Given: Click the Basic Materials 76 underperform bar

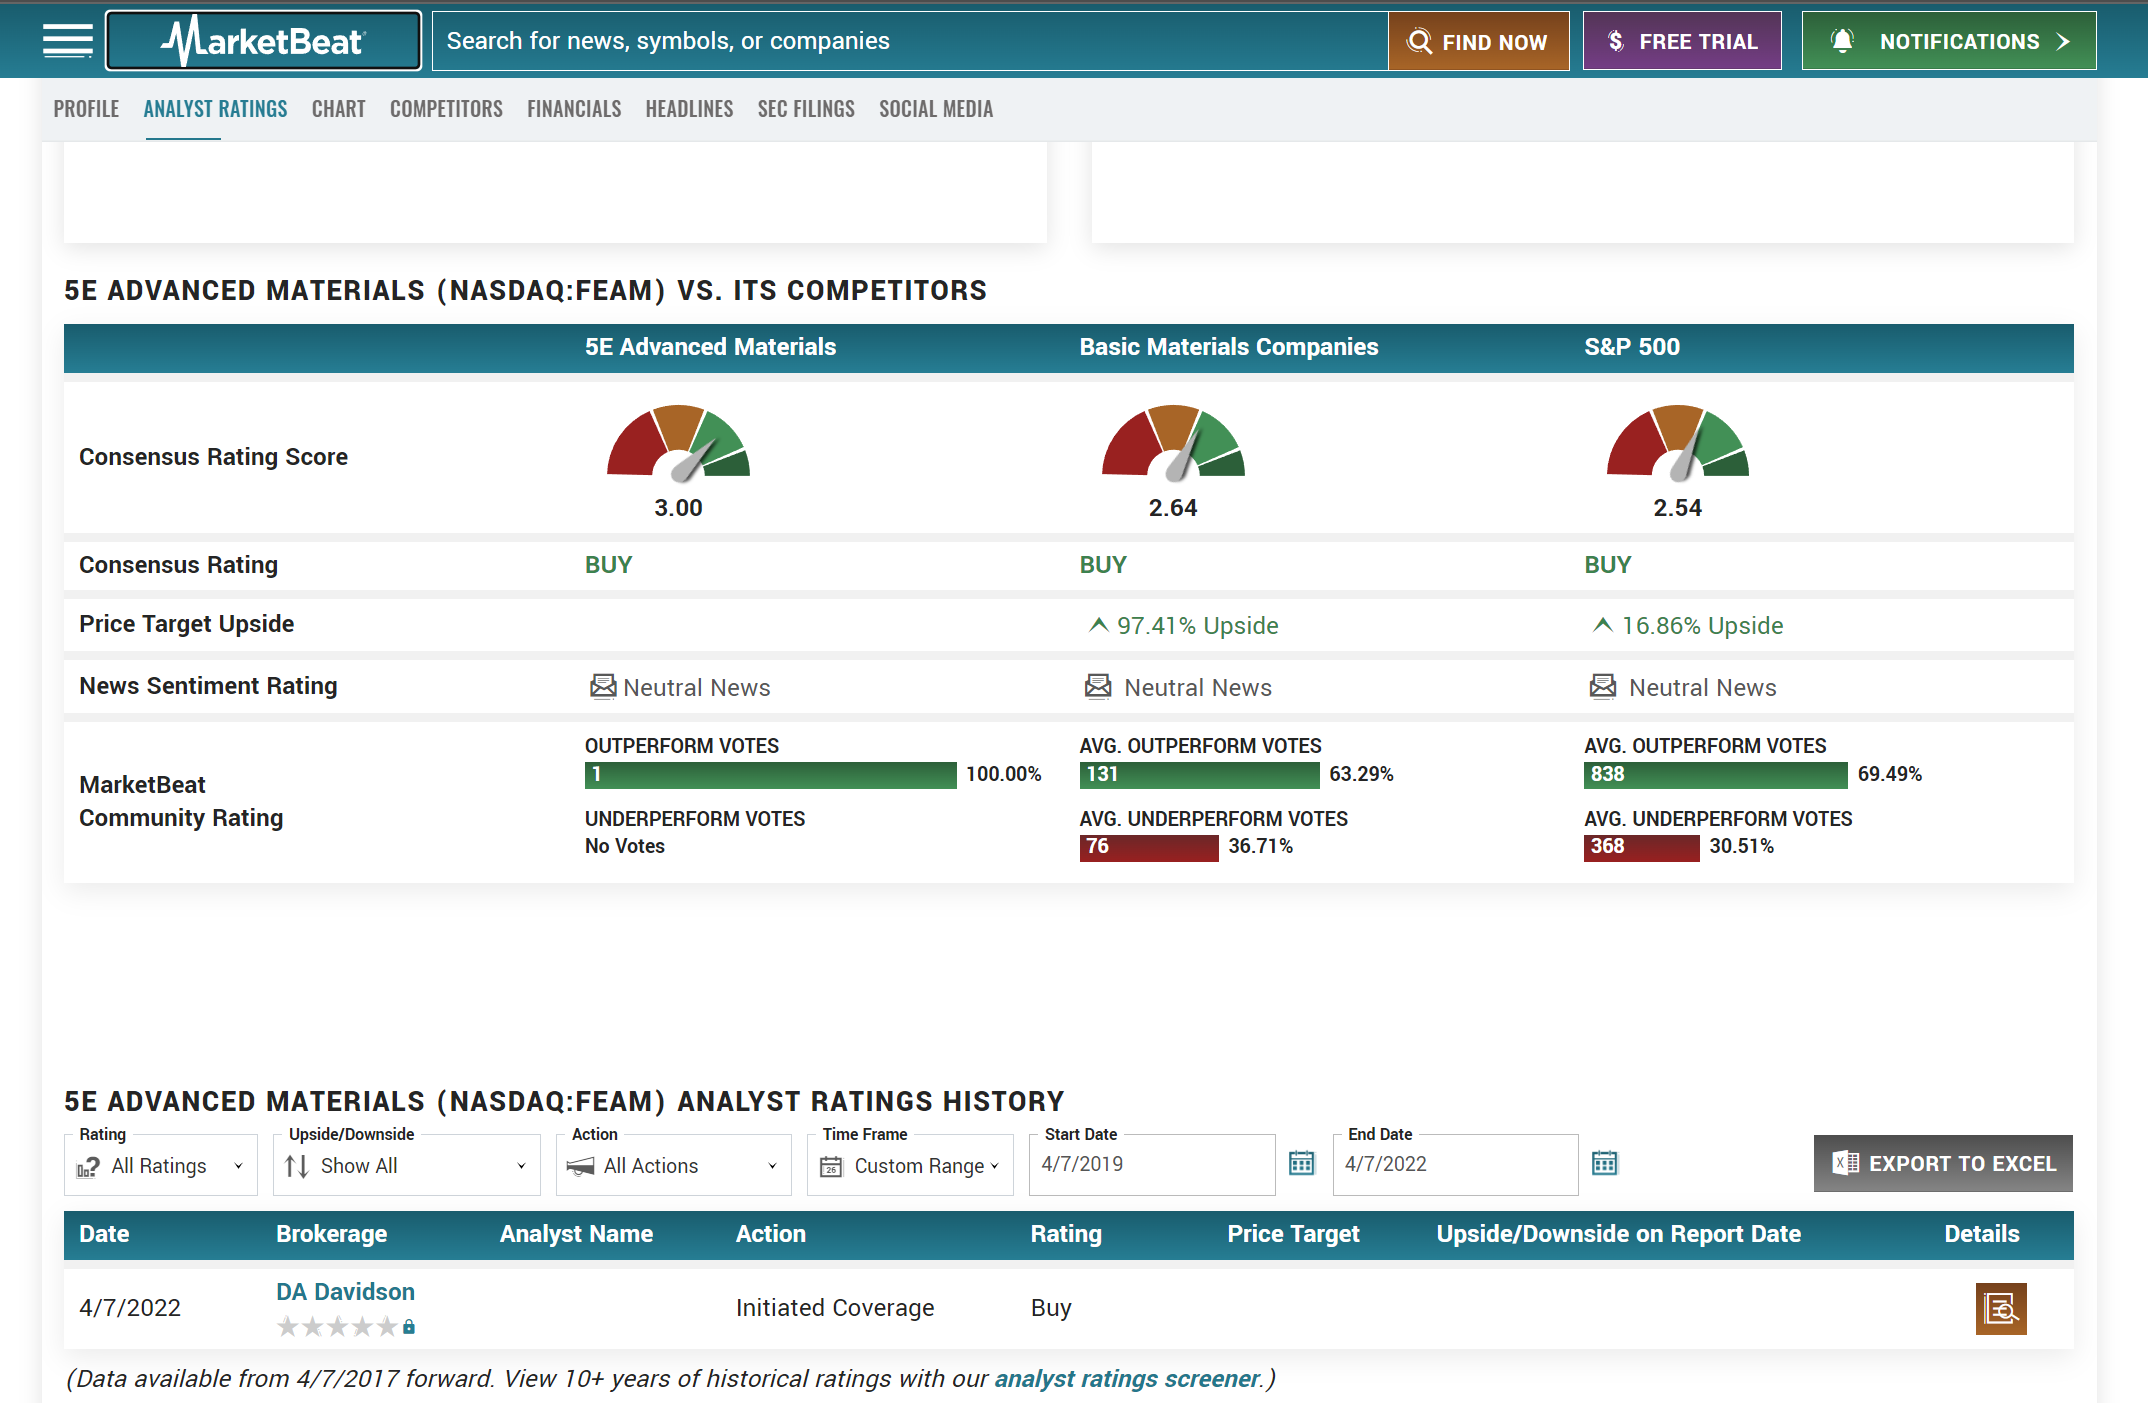Looking at the screenshot, I should pyautogui.click(x=1149, y=847).
